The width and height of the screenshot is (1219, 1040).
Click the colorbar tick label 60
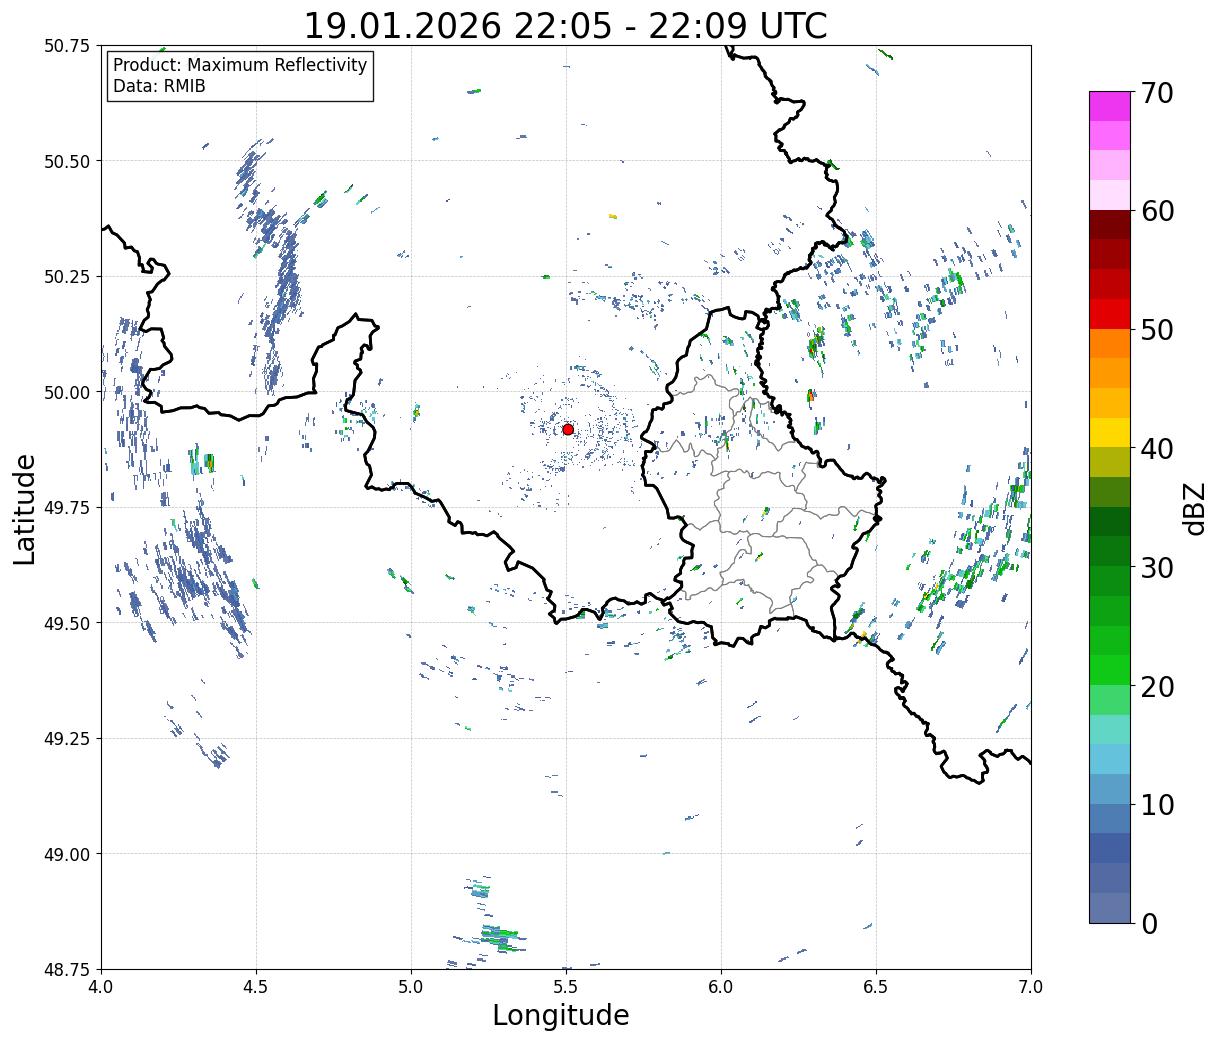coord(1157,211)
